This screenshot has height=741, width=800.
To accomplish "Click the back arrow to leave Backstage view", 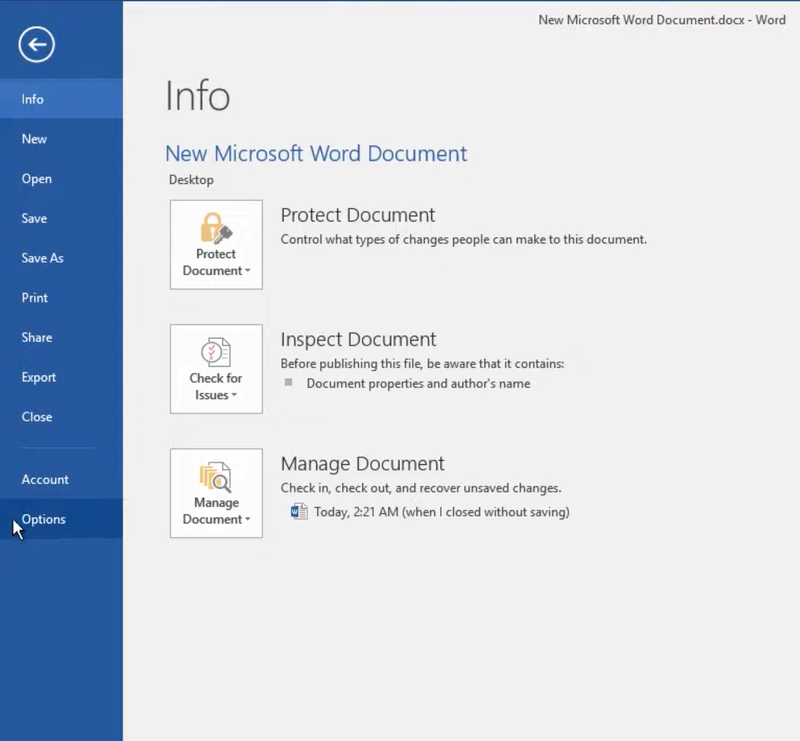I will point(36,45).
